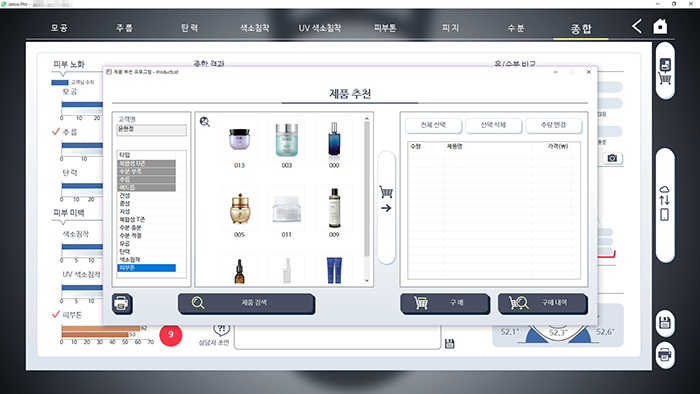
Task: Click the consultant advice text box
Action: pos(338,337)
